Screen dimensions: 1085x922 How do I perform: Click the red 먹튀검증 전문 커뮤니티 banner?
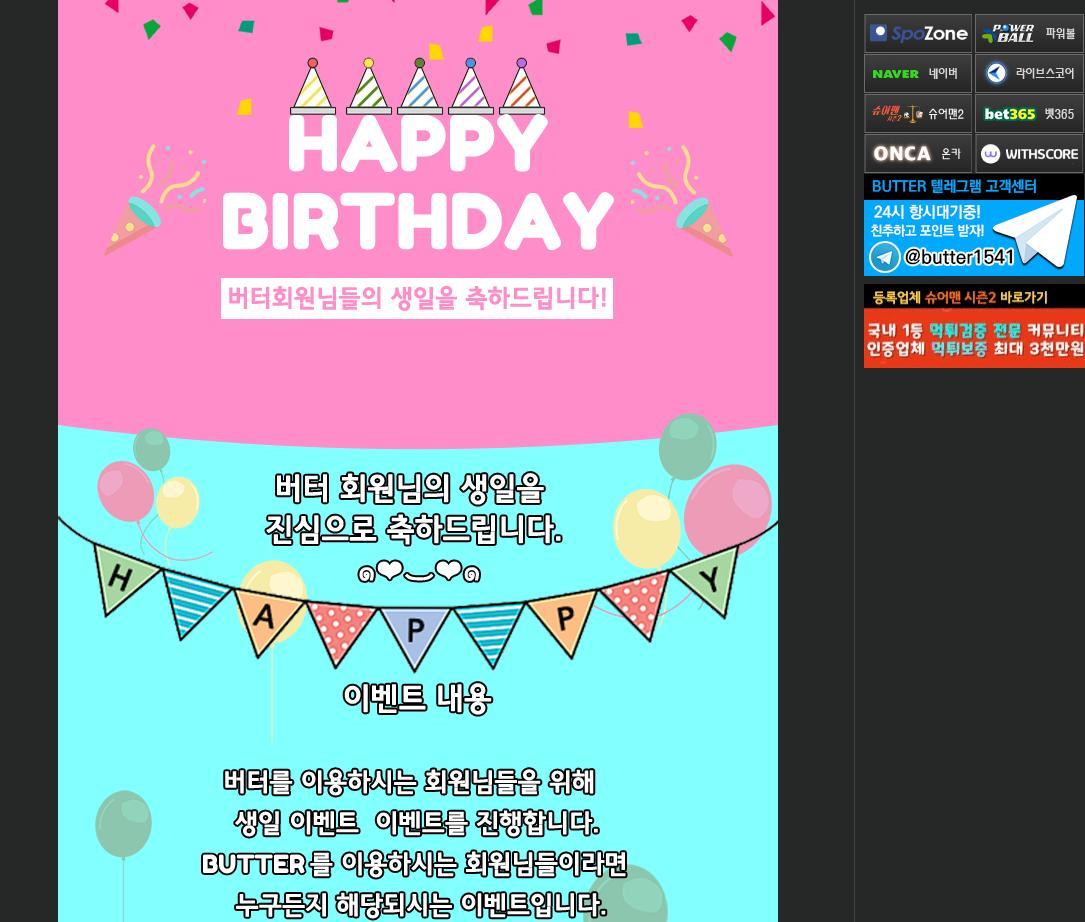(x=974, y=339)
